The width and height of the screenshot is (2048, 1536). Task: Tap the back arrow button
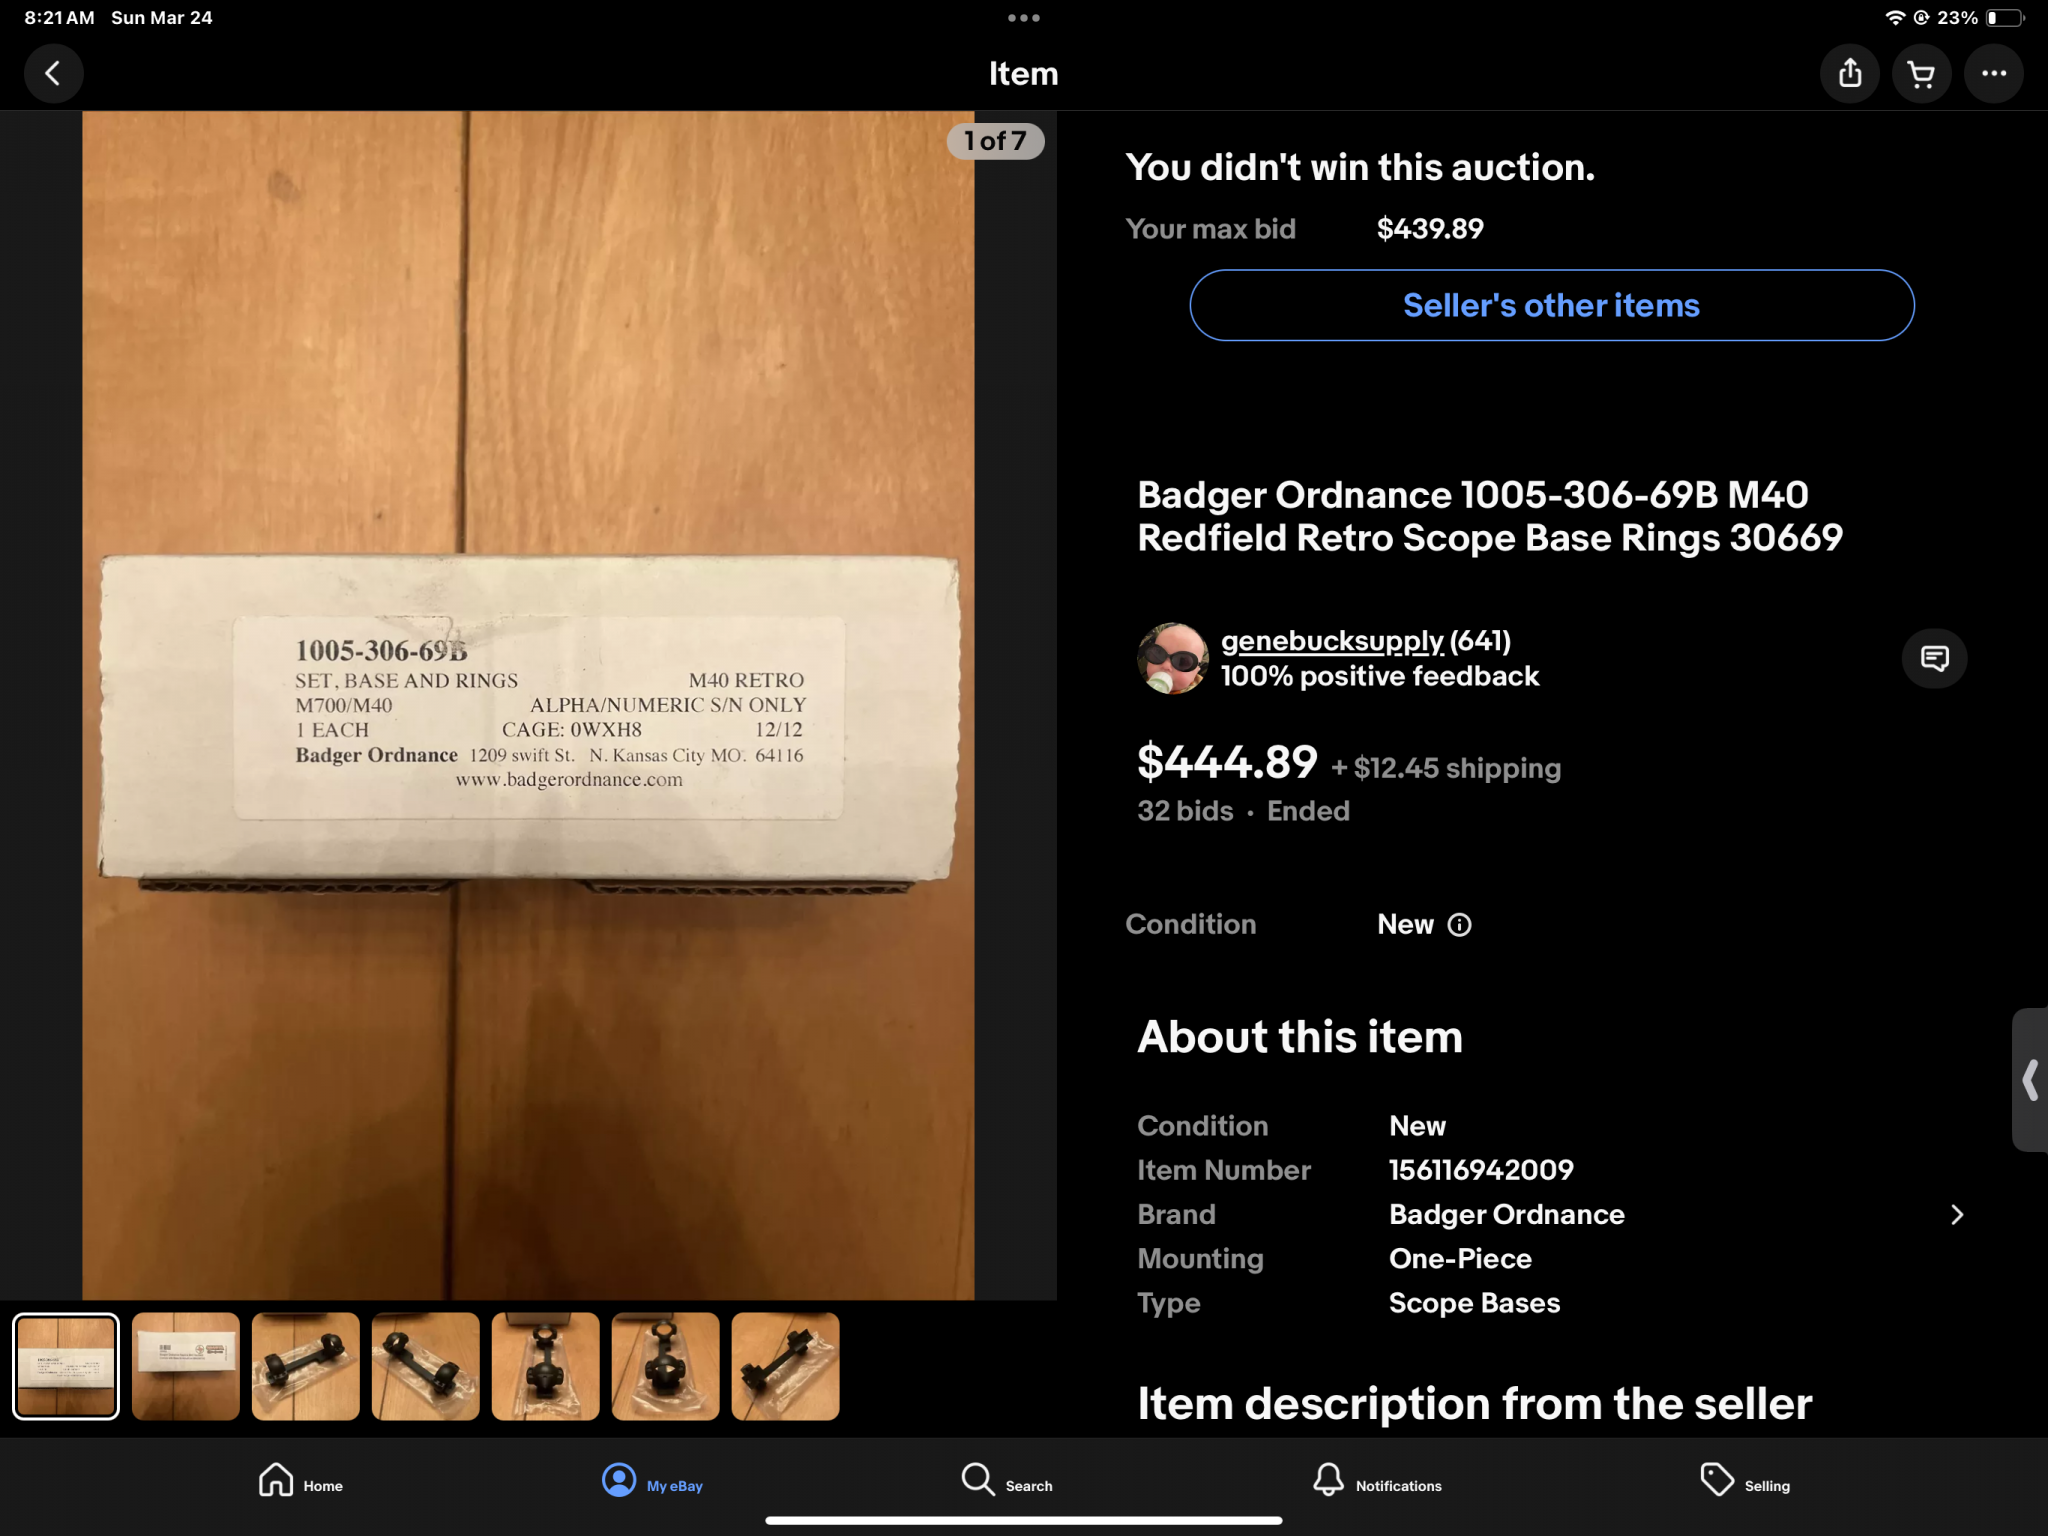[x=53, y=73]
